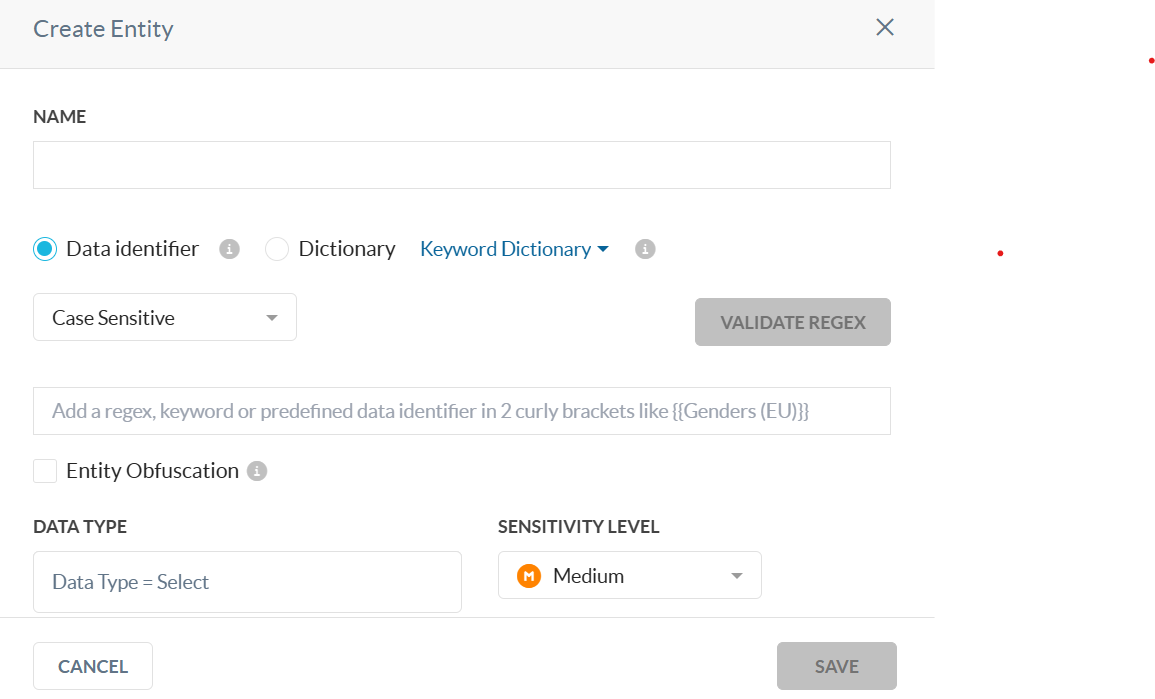The image size is (1155, 699).
Task: Click the Keyword Dictionary caret arrow
Action: click(x=603, y=250)
